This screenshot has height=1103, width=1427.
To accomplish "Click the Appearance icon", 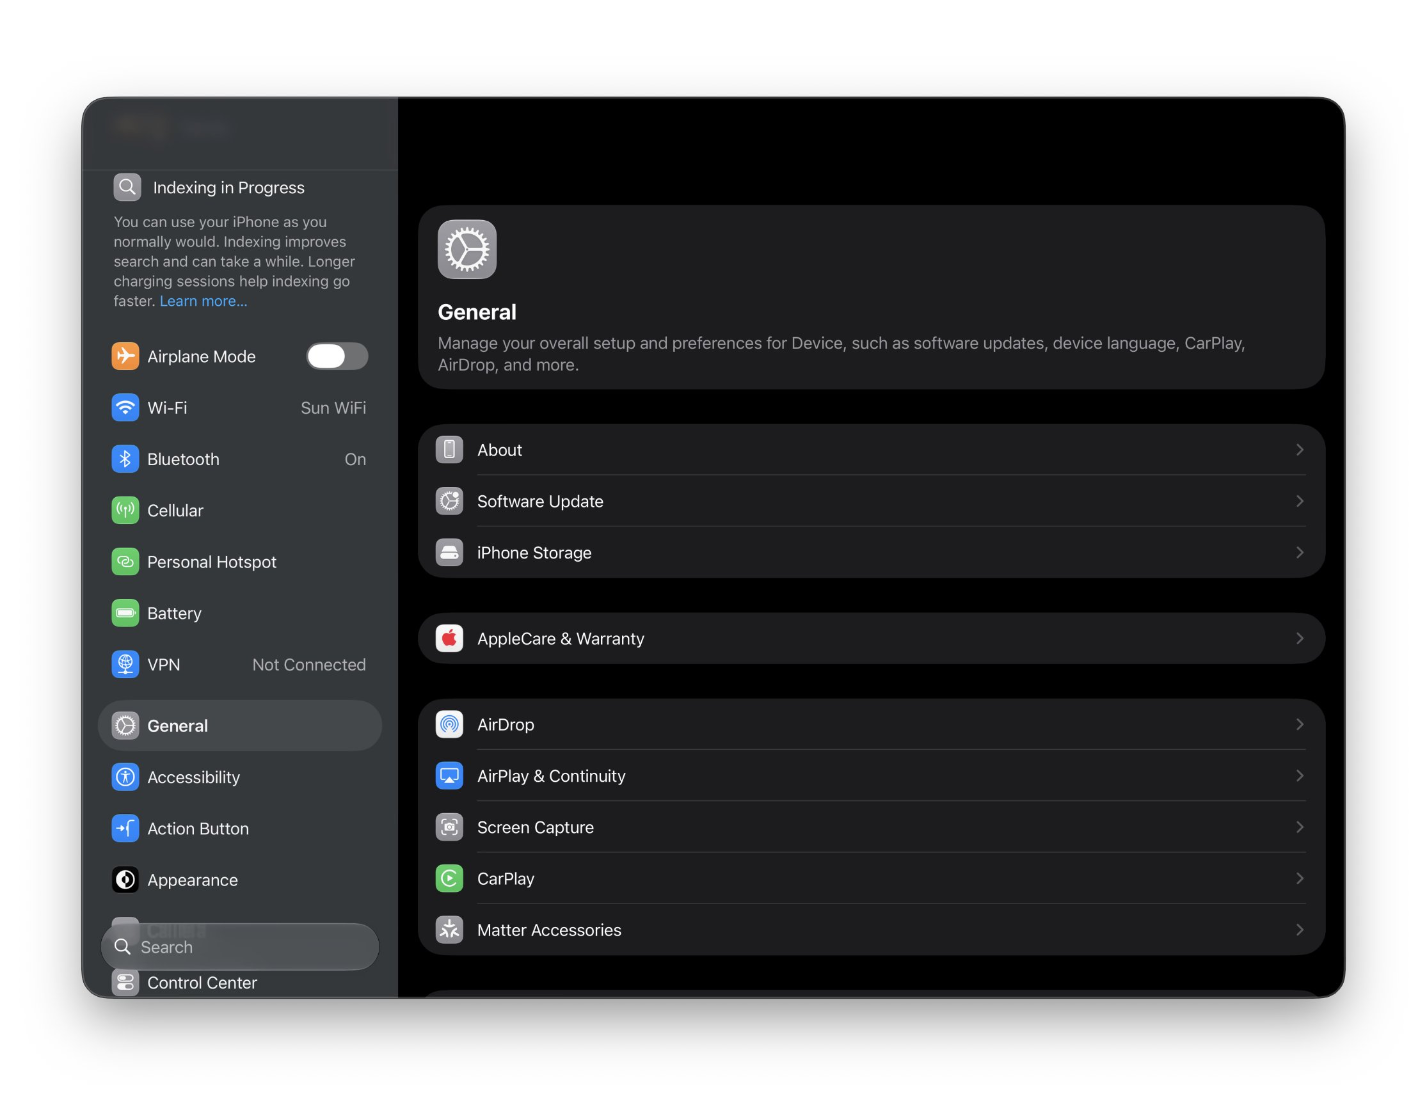I will click(125, 880).
